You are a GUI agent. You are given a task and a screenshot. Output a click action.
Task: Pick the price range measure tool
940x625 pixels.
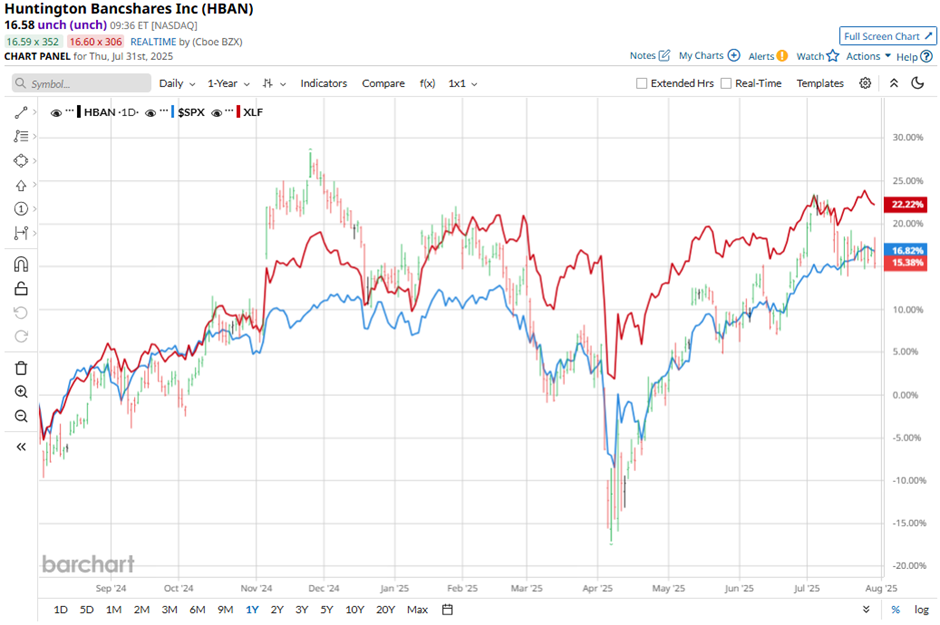click(21, 233)
